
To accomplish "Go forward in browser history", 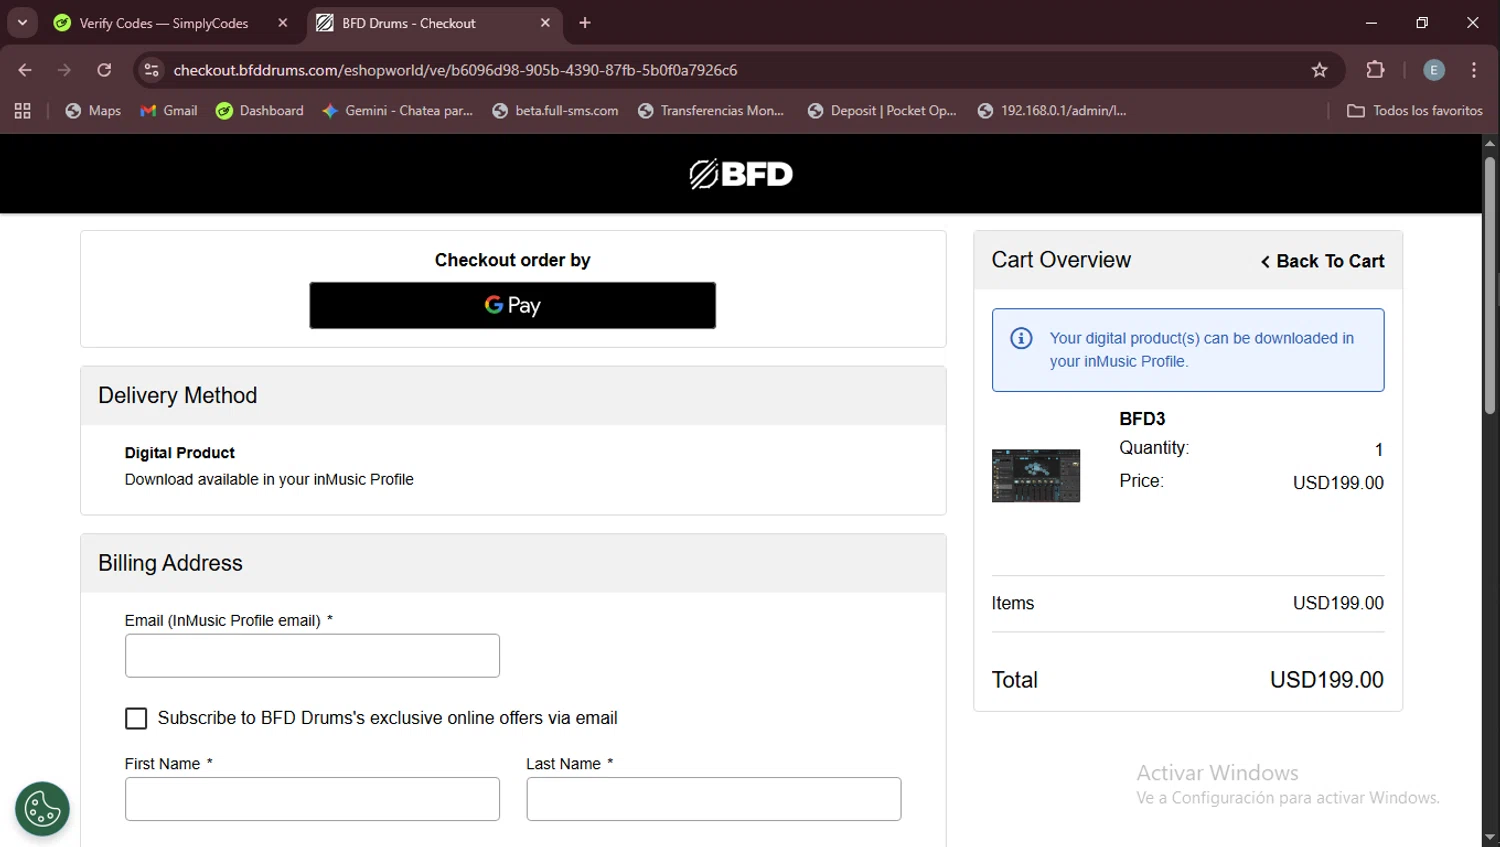I will [x=64, y=70].
